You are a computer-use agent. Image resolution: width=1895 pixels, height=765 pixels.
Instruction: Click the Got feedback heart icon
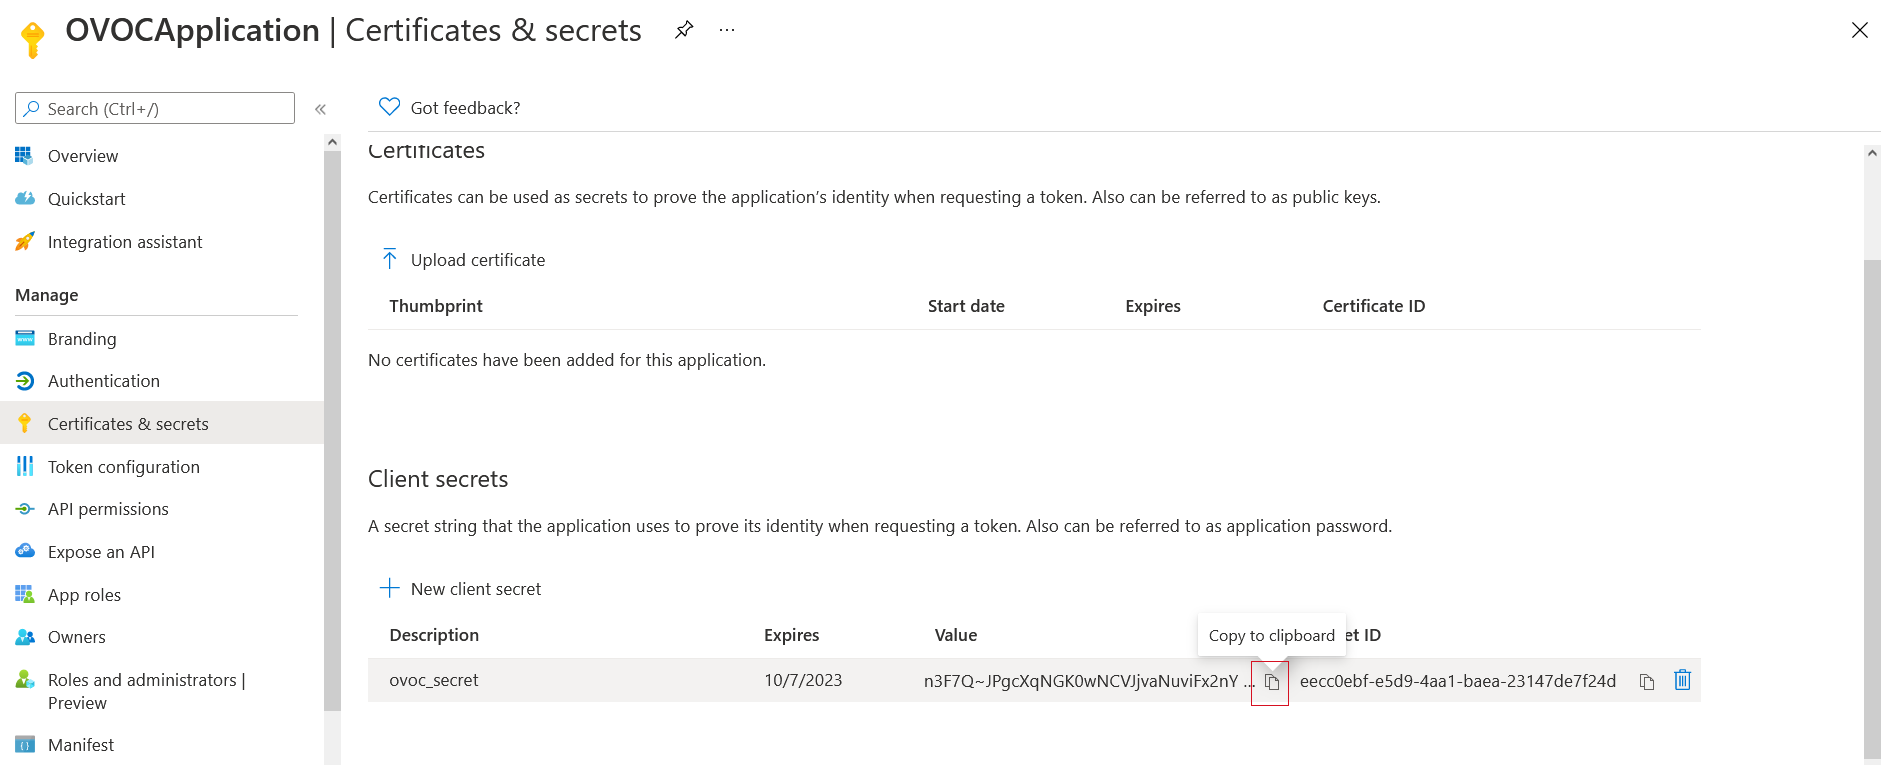390,107
